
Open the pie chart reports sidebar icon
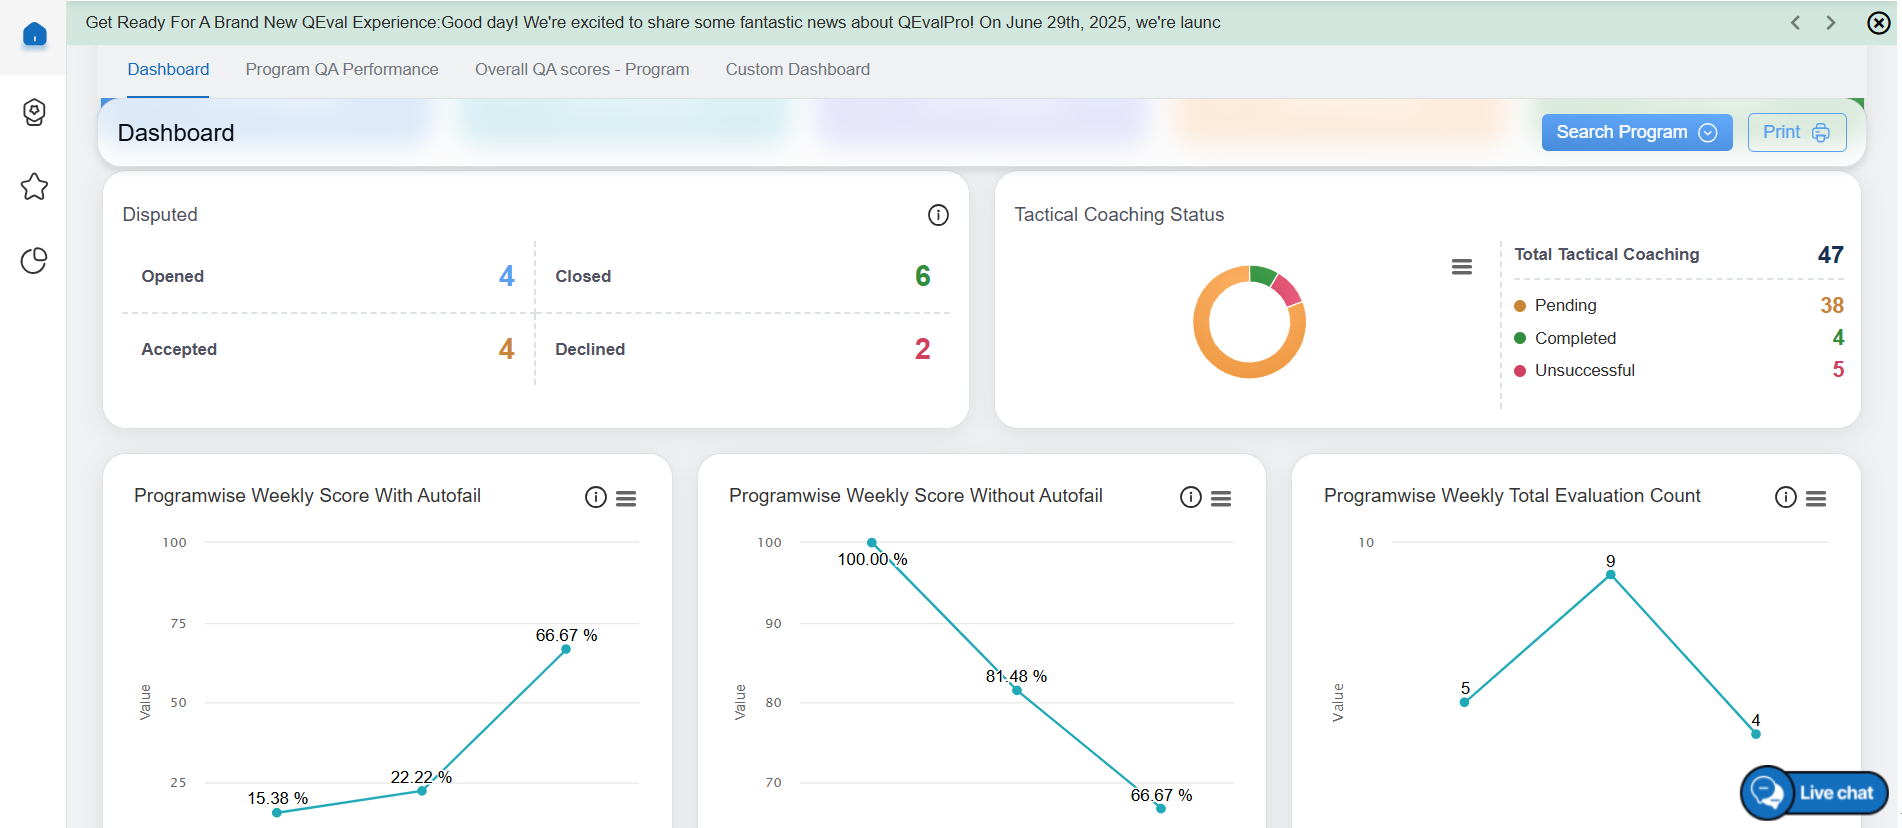point(34,261)
